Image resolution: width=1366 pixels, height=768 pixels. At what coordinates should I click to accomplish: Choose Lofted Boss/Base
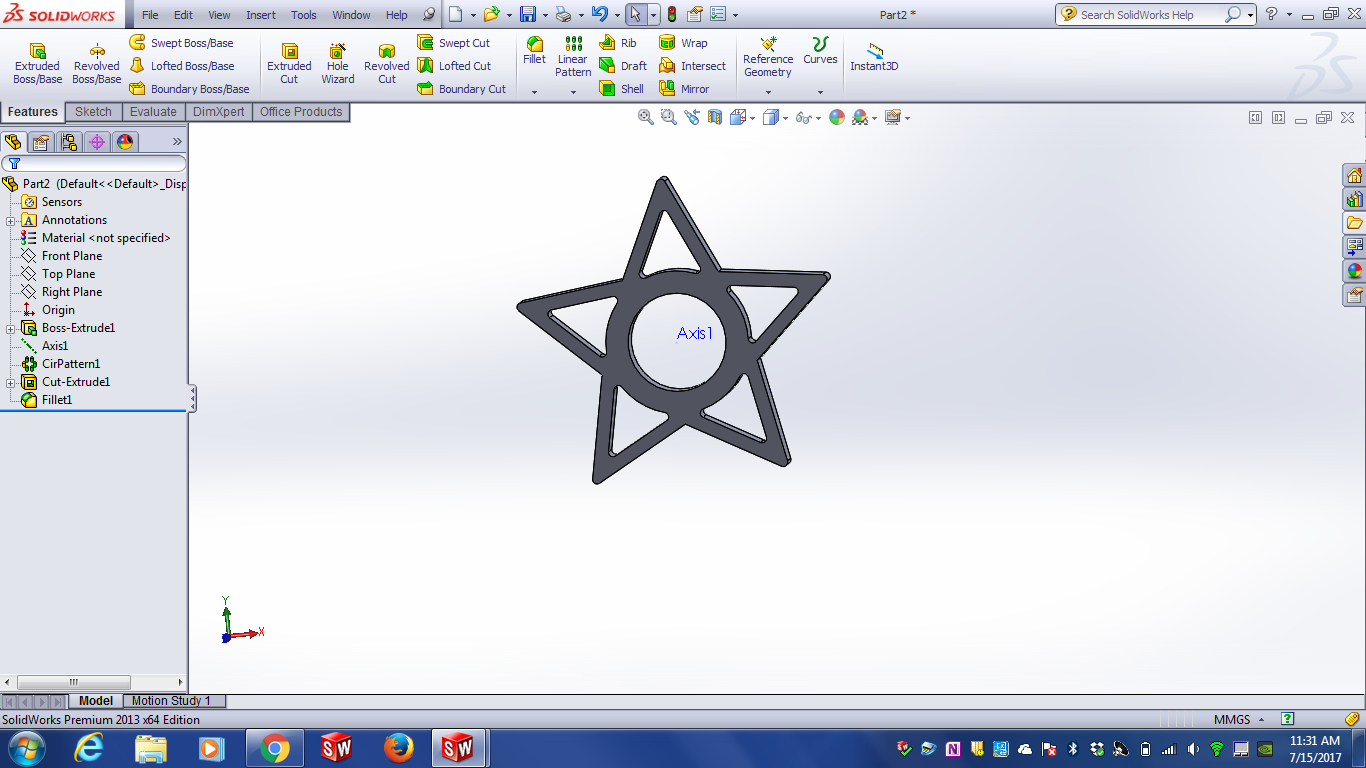(182, 66)
